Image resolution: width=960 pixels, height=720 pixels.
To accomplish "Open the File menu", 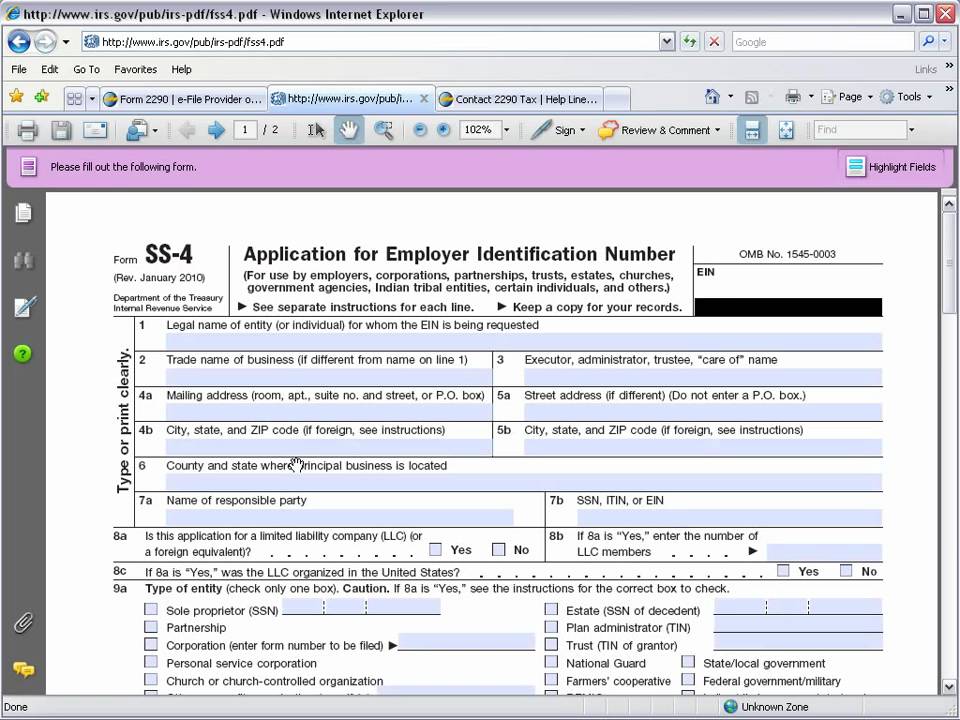I will click(19, 69).
